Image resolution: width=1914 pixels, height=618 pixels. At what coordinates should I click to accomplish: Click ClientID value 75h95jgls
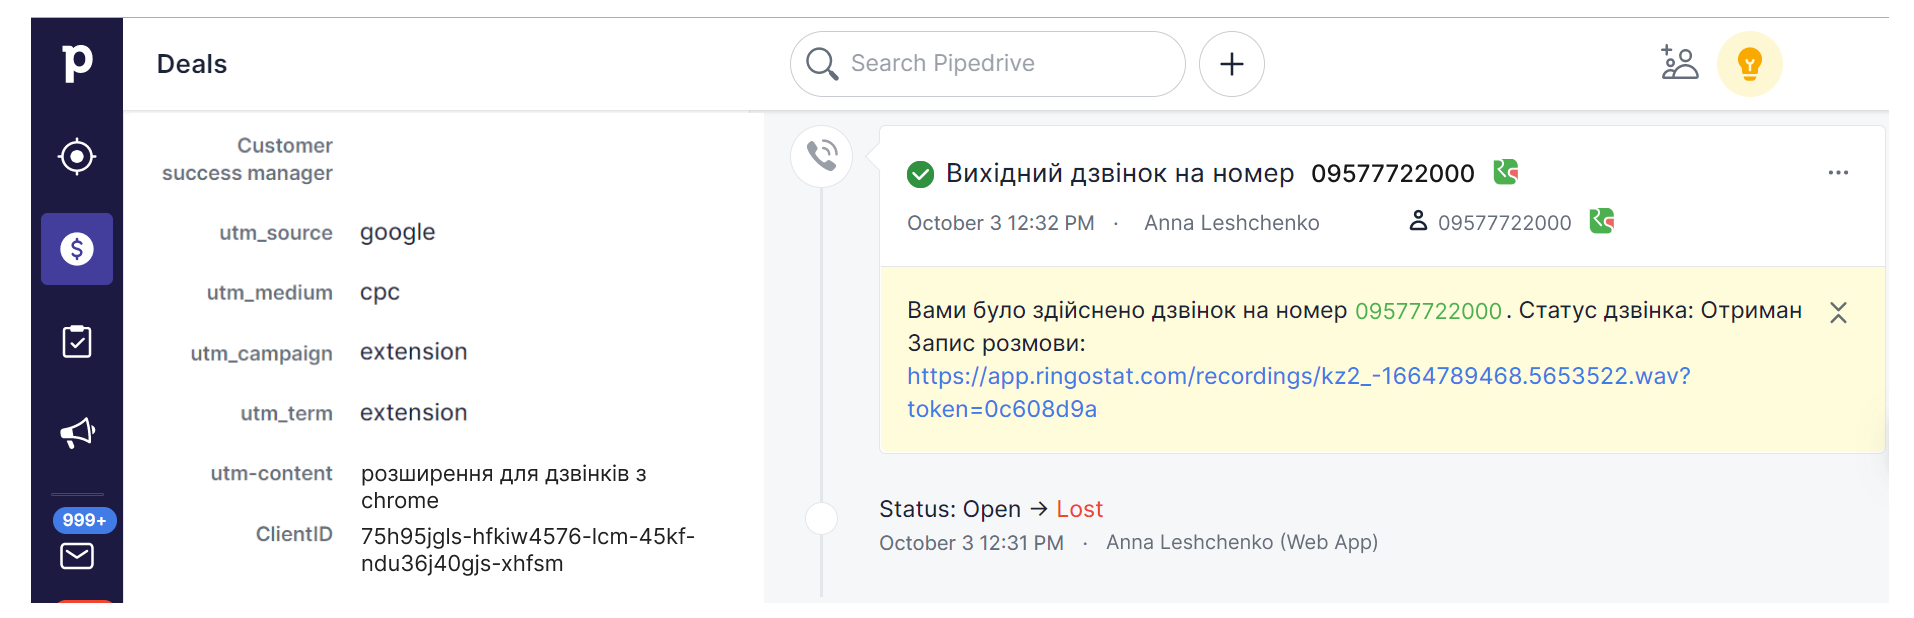(x=527, y=550)
